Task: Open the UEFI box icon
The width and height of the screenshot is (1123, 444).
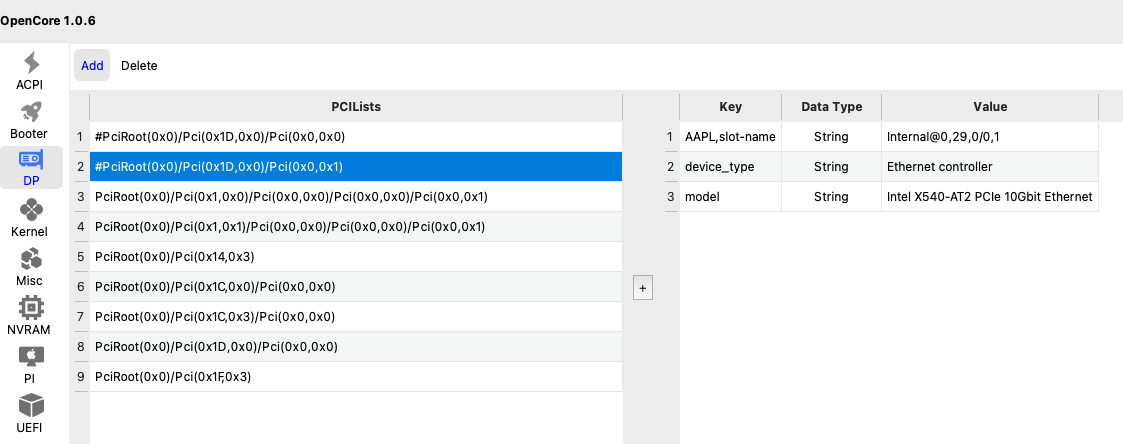Action: (x=31, y=406)
